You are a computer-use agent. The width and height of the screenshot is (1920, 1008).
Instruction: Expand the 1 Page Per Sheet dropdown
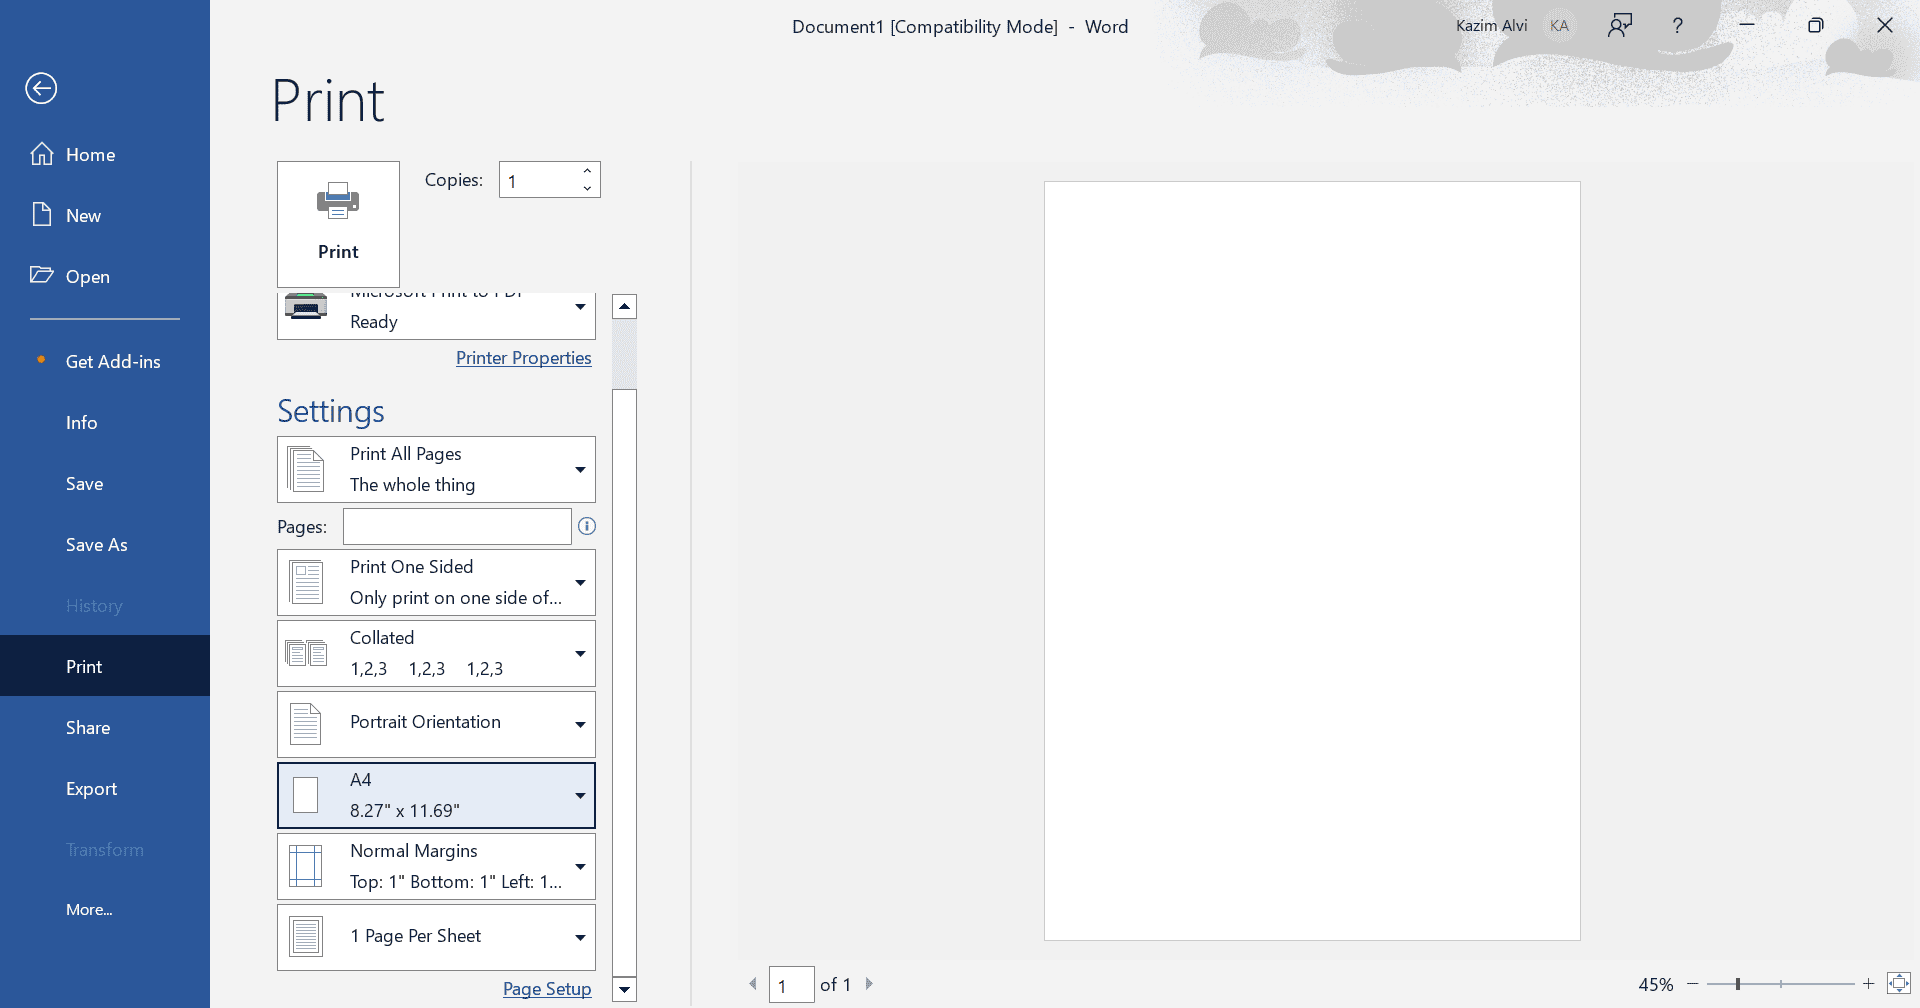(x=436, y=937)
